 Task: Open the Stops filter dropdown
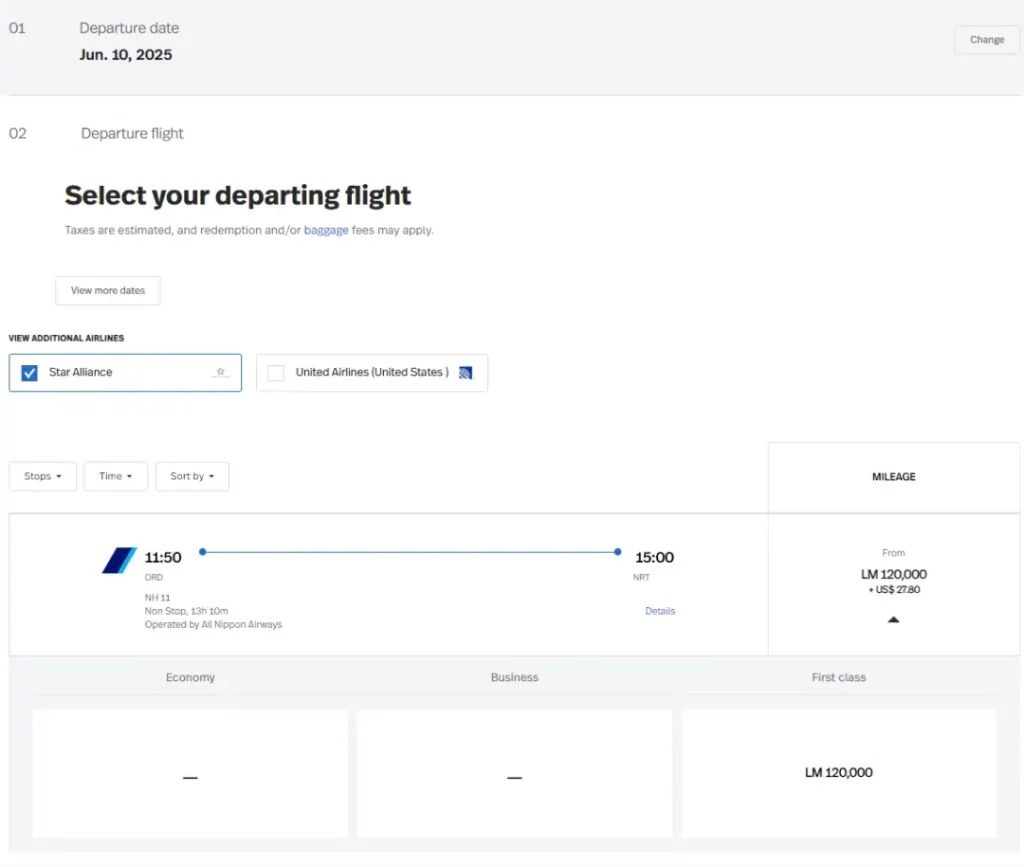[x=43, y=477]
